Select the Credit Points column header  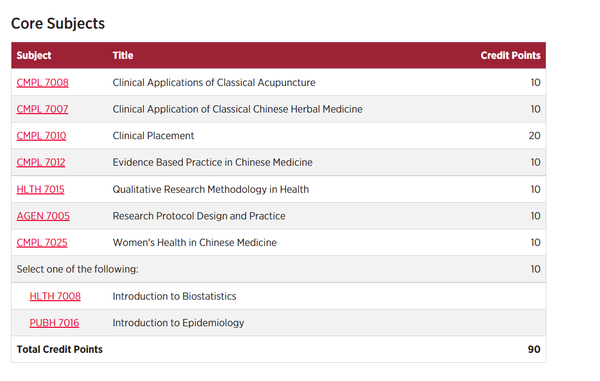pos(510,55)
